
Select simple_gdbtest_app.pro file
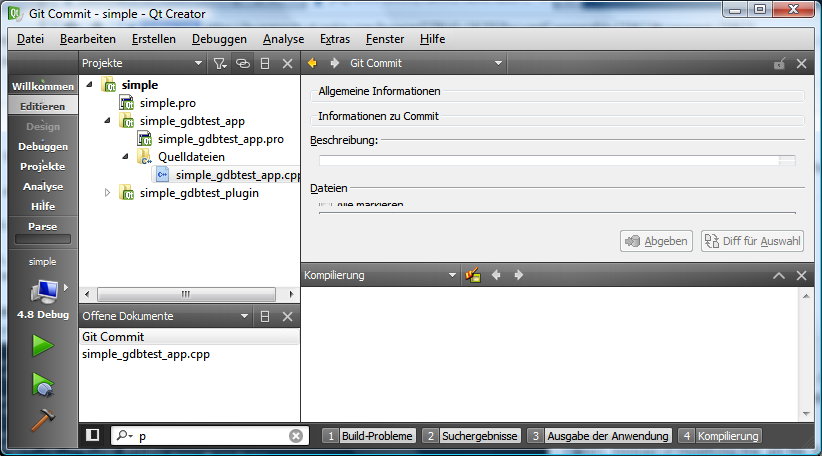click(221, 139)
